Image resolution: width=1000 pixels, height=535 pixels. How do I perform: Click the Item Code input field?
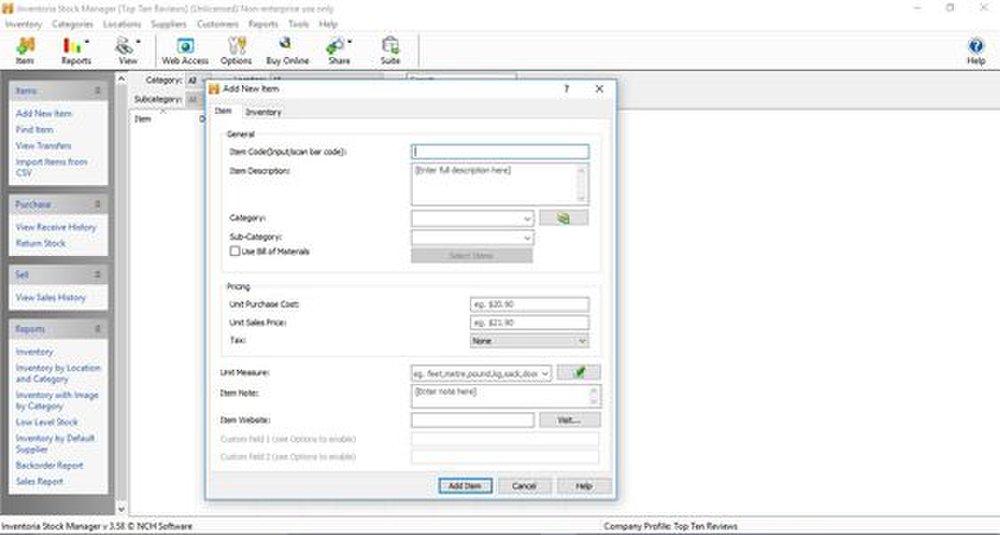(x=500, y=152)
